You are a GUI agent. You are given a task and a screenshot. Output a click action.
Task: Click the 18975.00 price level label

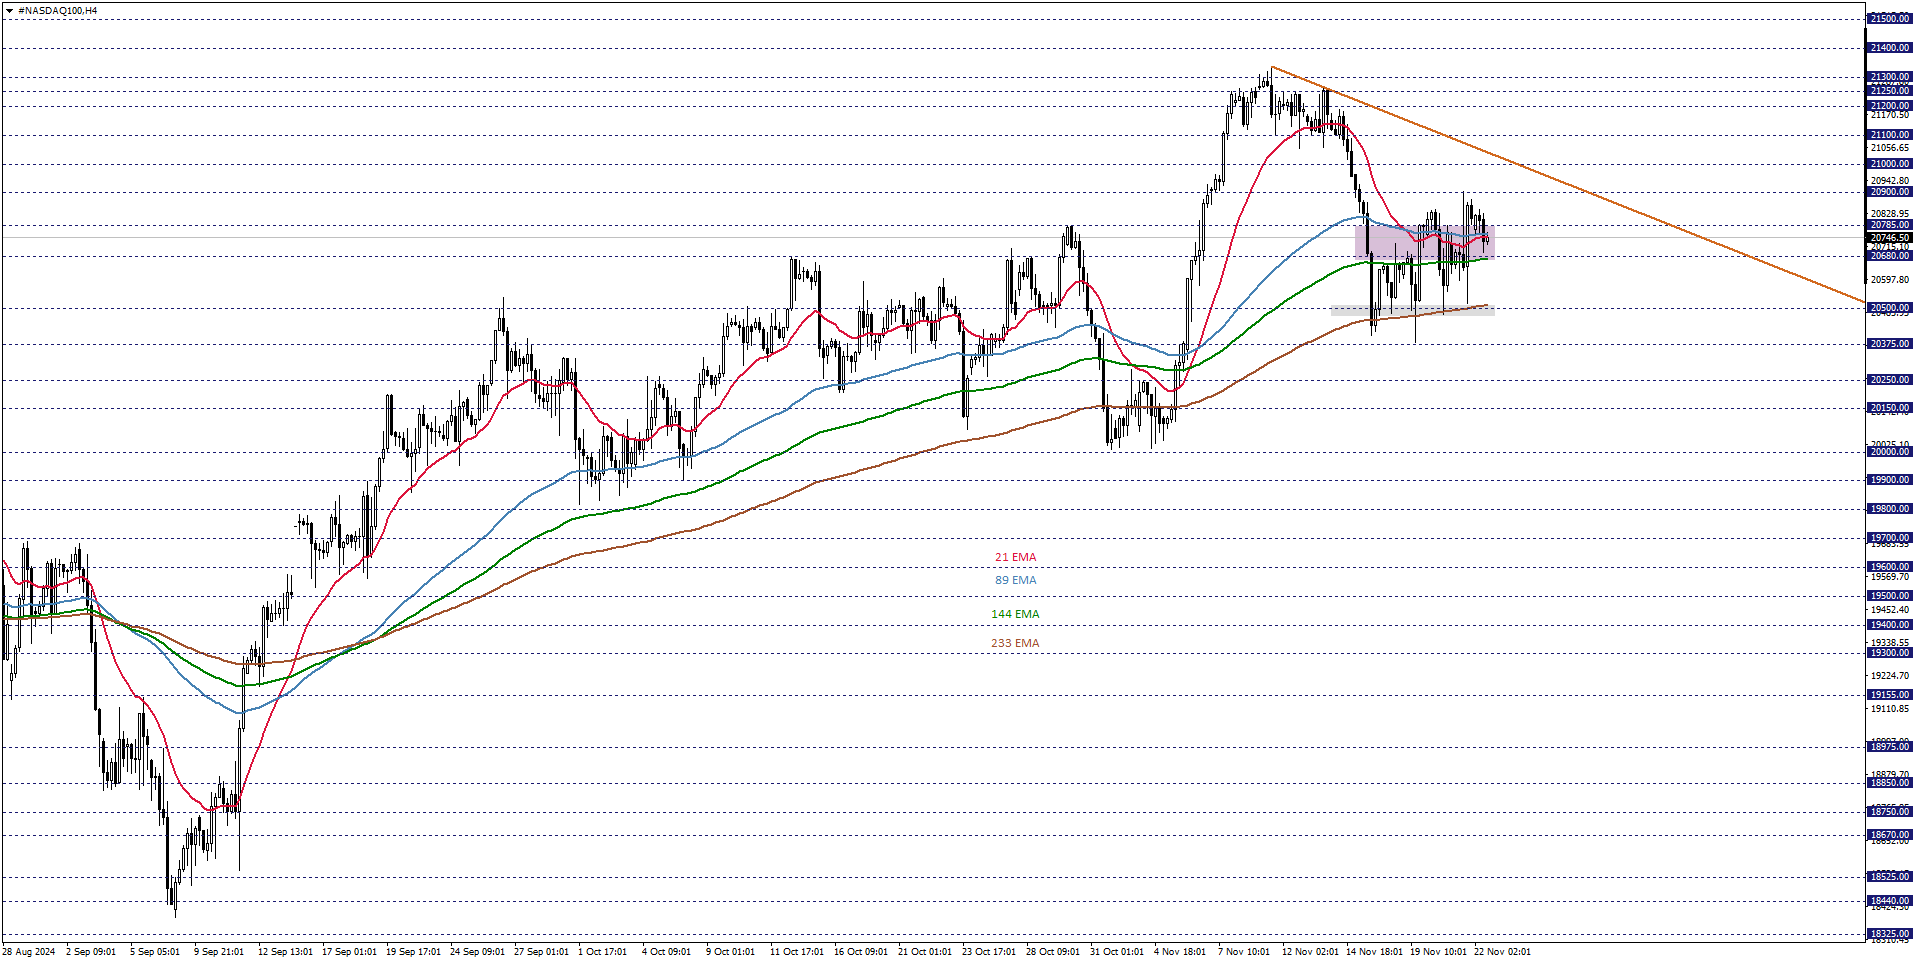pos(1889,747)
